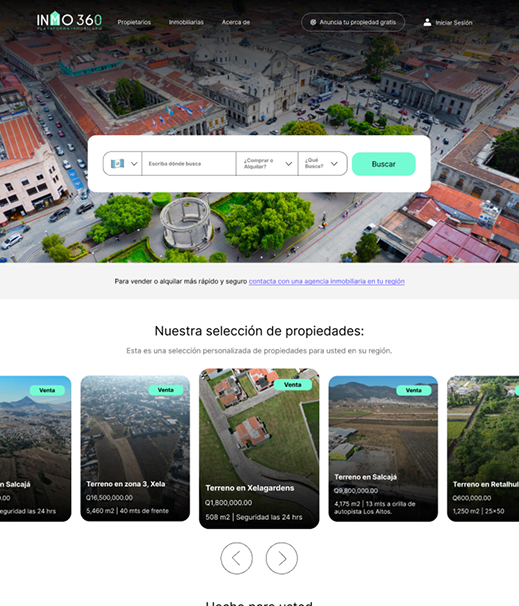Click the Q1,800,000.00 price text
The width and height of the screenshot is (519, 606).
tap(228, 503)
